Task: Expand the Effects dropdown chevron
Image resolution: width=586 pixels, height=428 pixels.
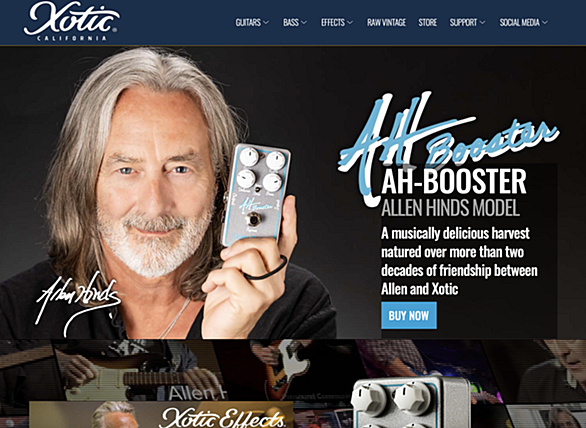Action: click(350, 23)
